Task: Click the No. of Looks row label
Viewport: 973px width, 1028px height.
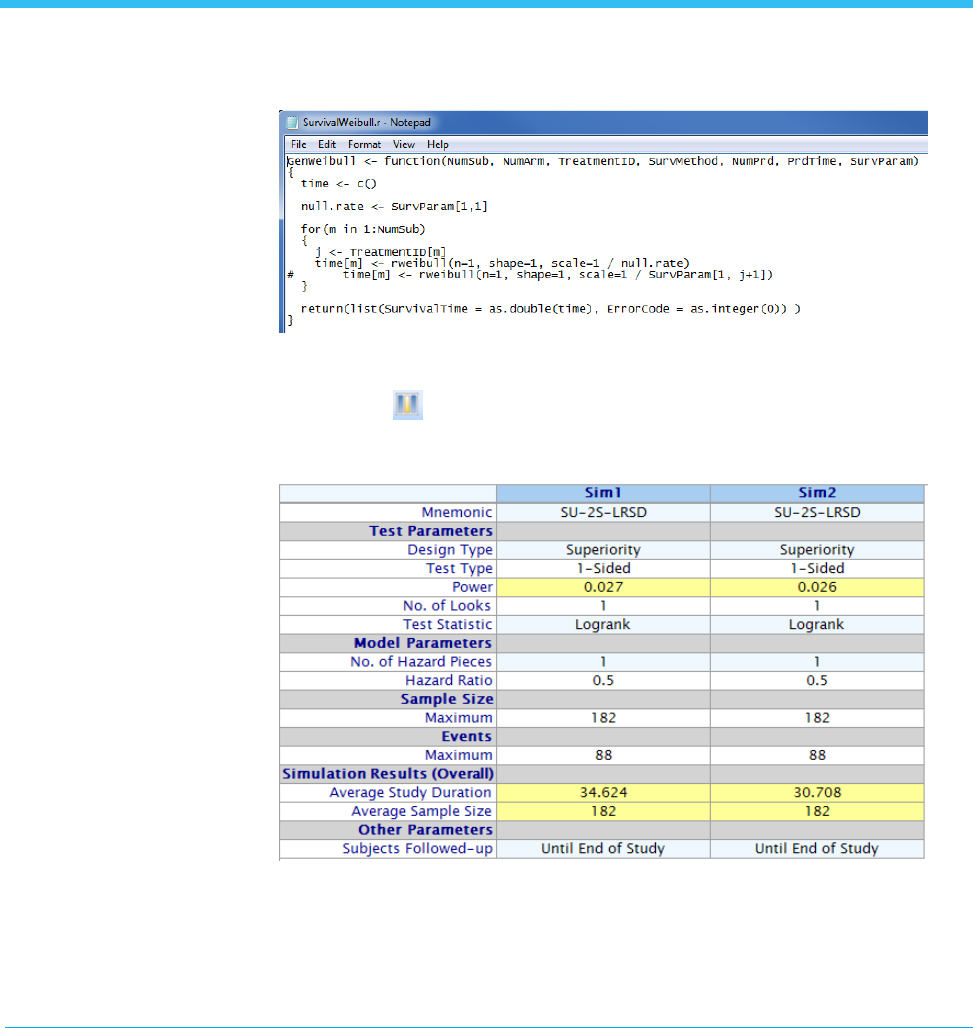Action: pos(447,606)
